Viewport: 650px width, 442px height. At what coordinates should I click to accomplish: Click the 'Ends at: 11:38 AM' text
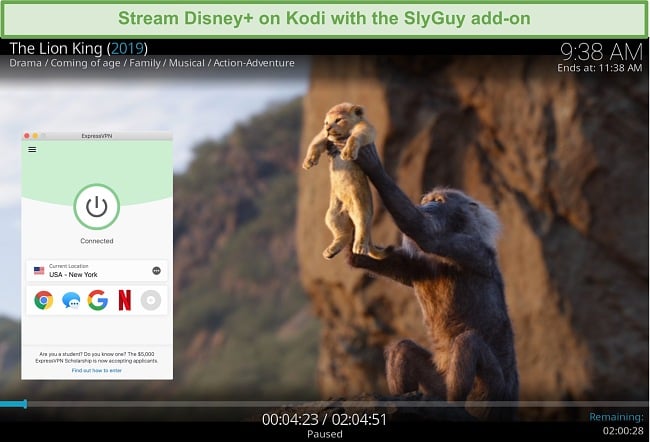(599, 68)
